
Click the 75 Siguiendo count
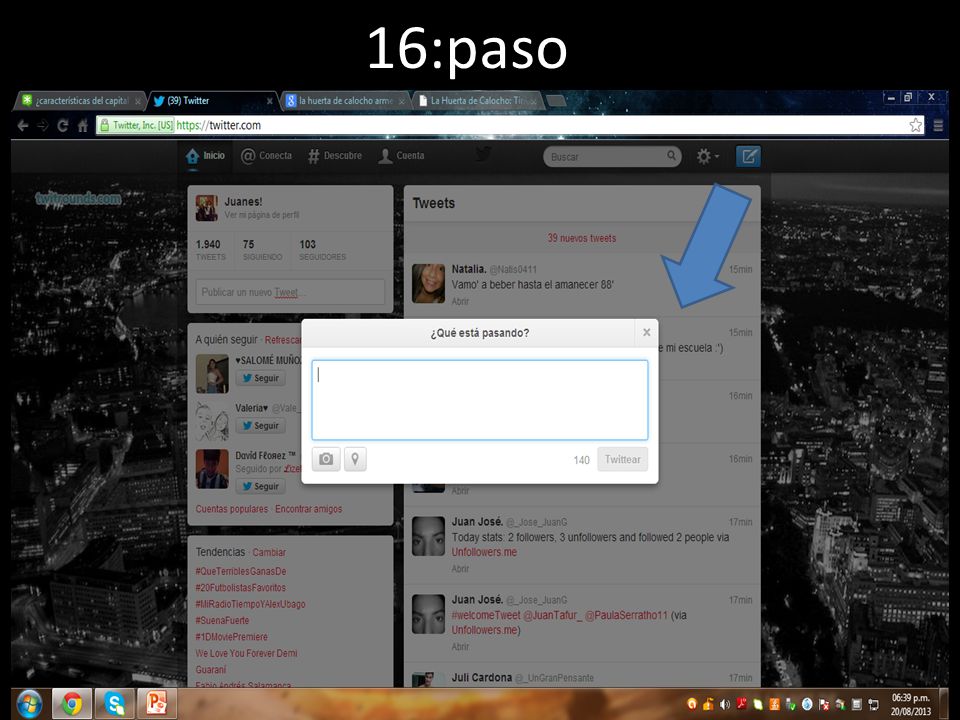pos(262,249)
